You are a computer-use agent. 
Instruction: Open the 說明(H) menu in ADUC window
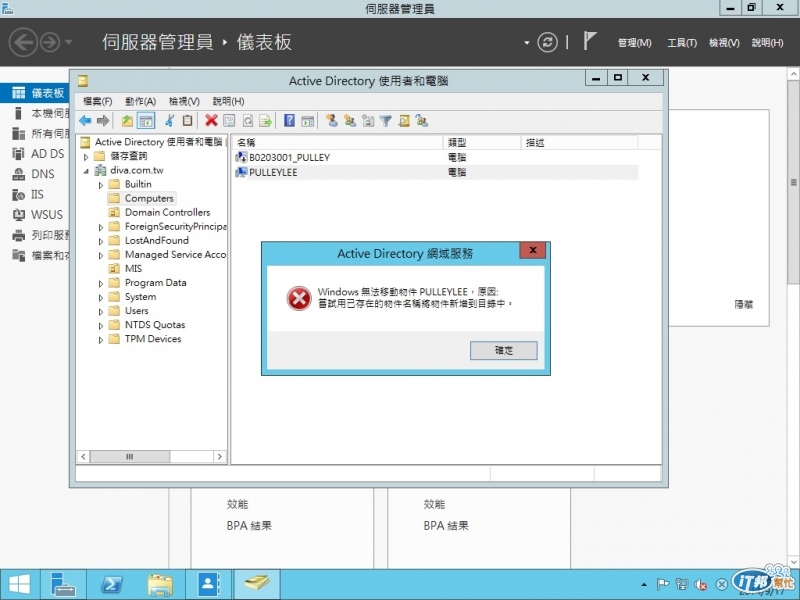click(228, 101)
